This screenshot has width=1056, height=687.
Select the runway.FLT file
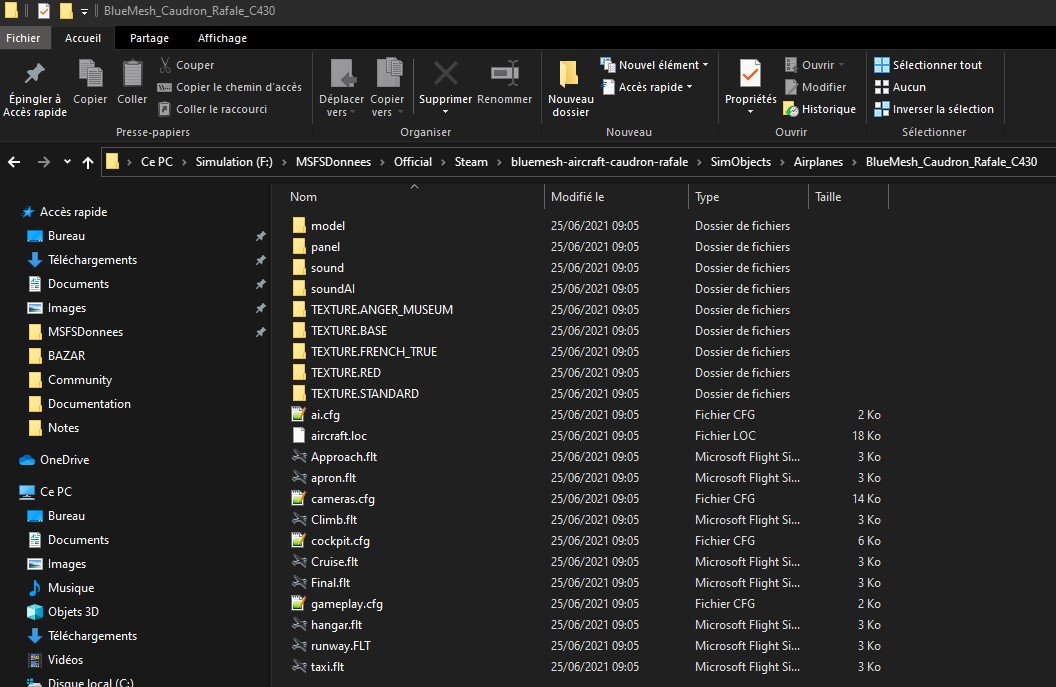tap(341, 646)
